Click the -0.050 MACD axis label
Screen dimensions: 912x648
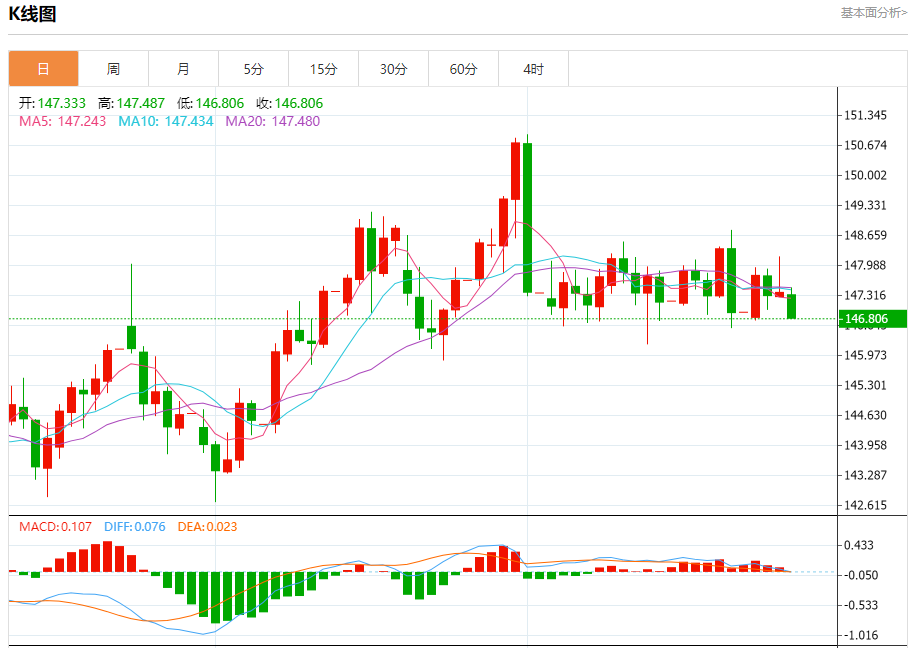click(861, 575)
